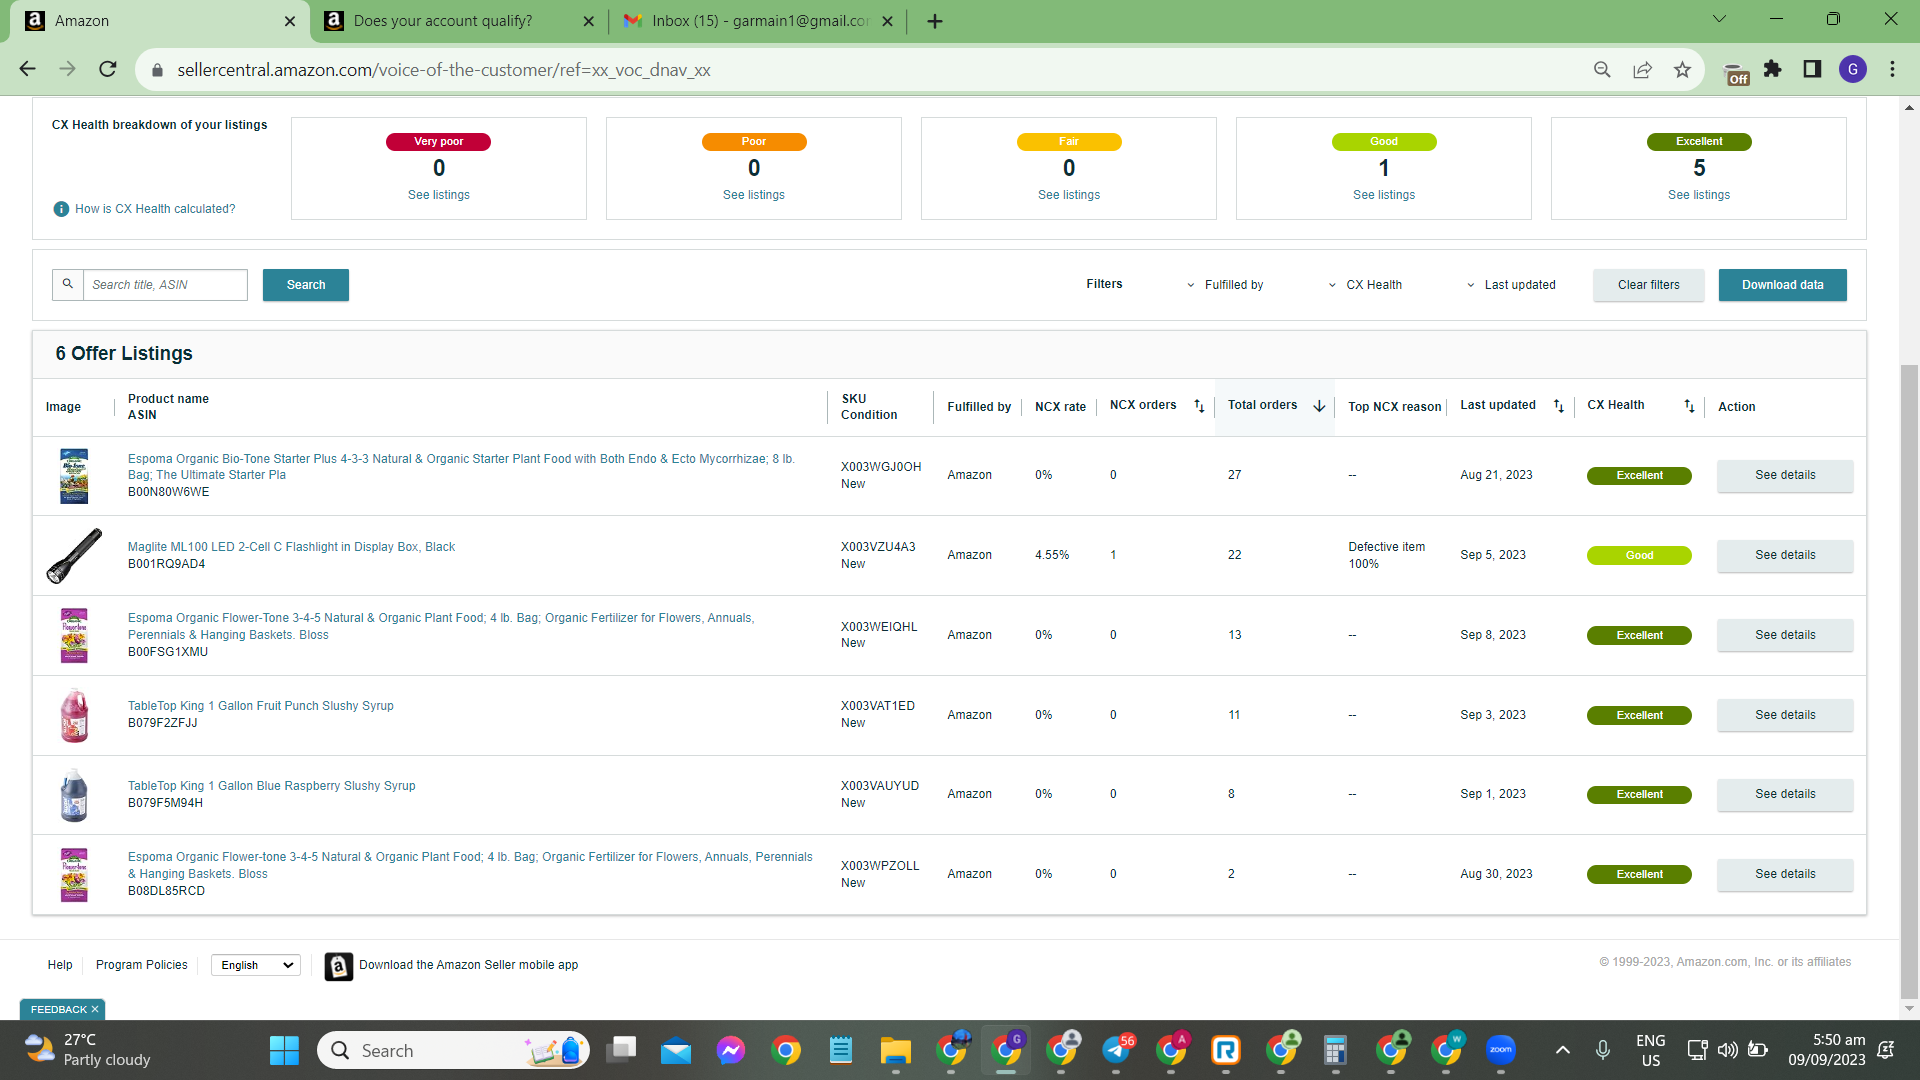Go back to the previous page
1920x1080 pixels.
(27, 69)
